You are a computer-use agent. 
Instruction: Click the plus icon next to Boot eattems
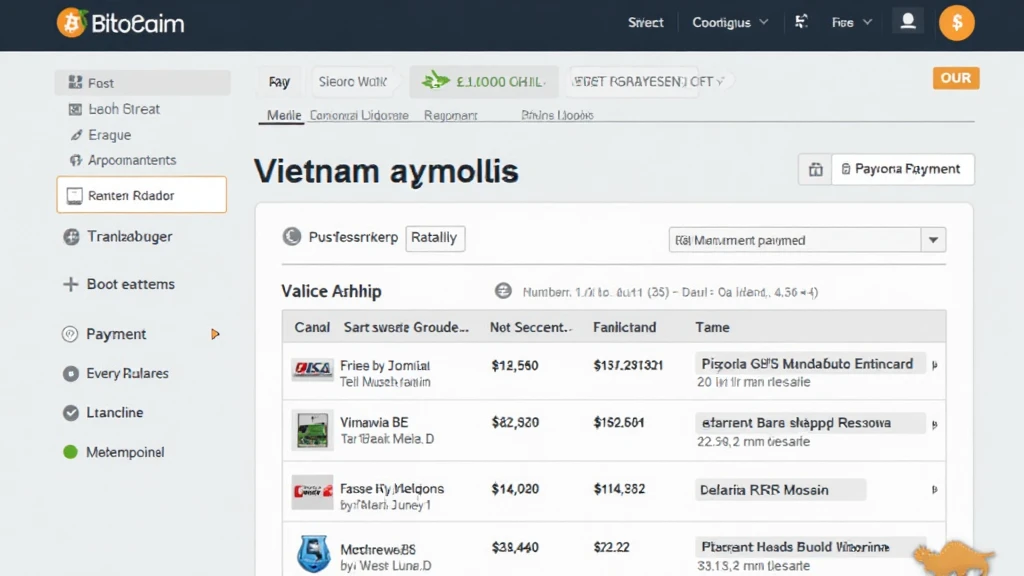pyautogui.click(x=70, y=284)
